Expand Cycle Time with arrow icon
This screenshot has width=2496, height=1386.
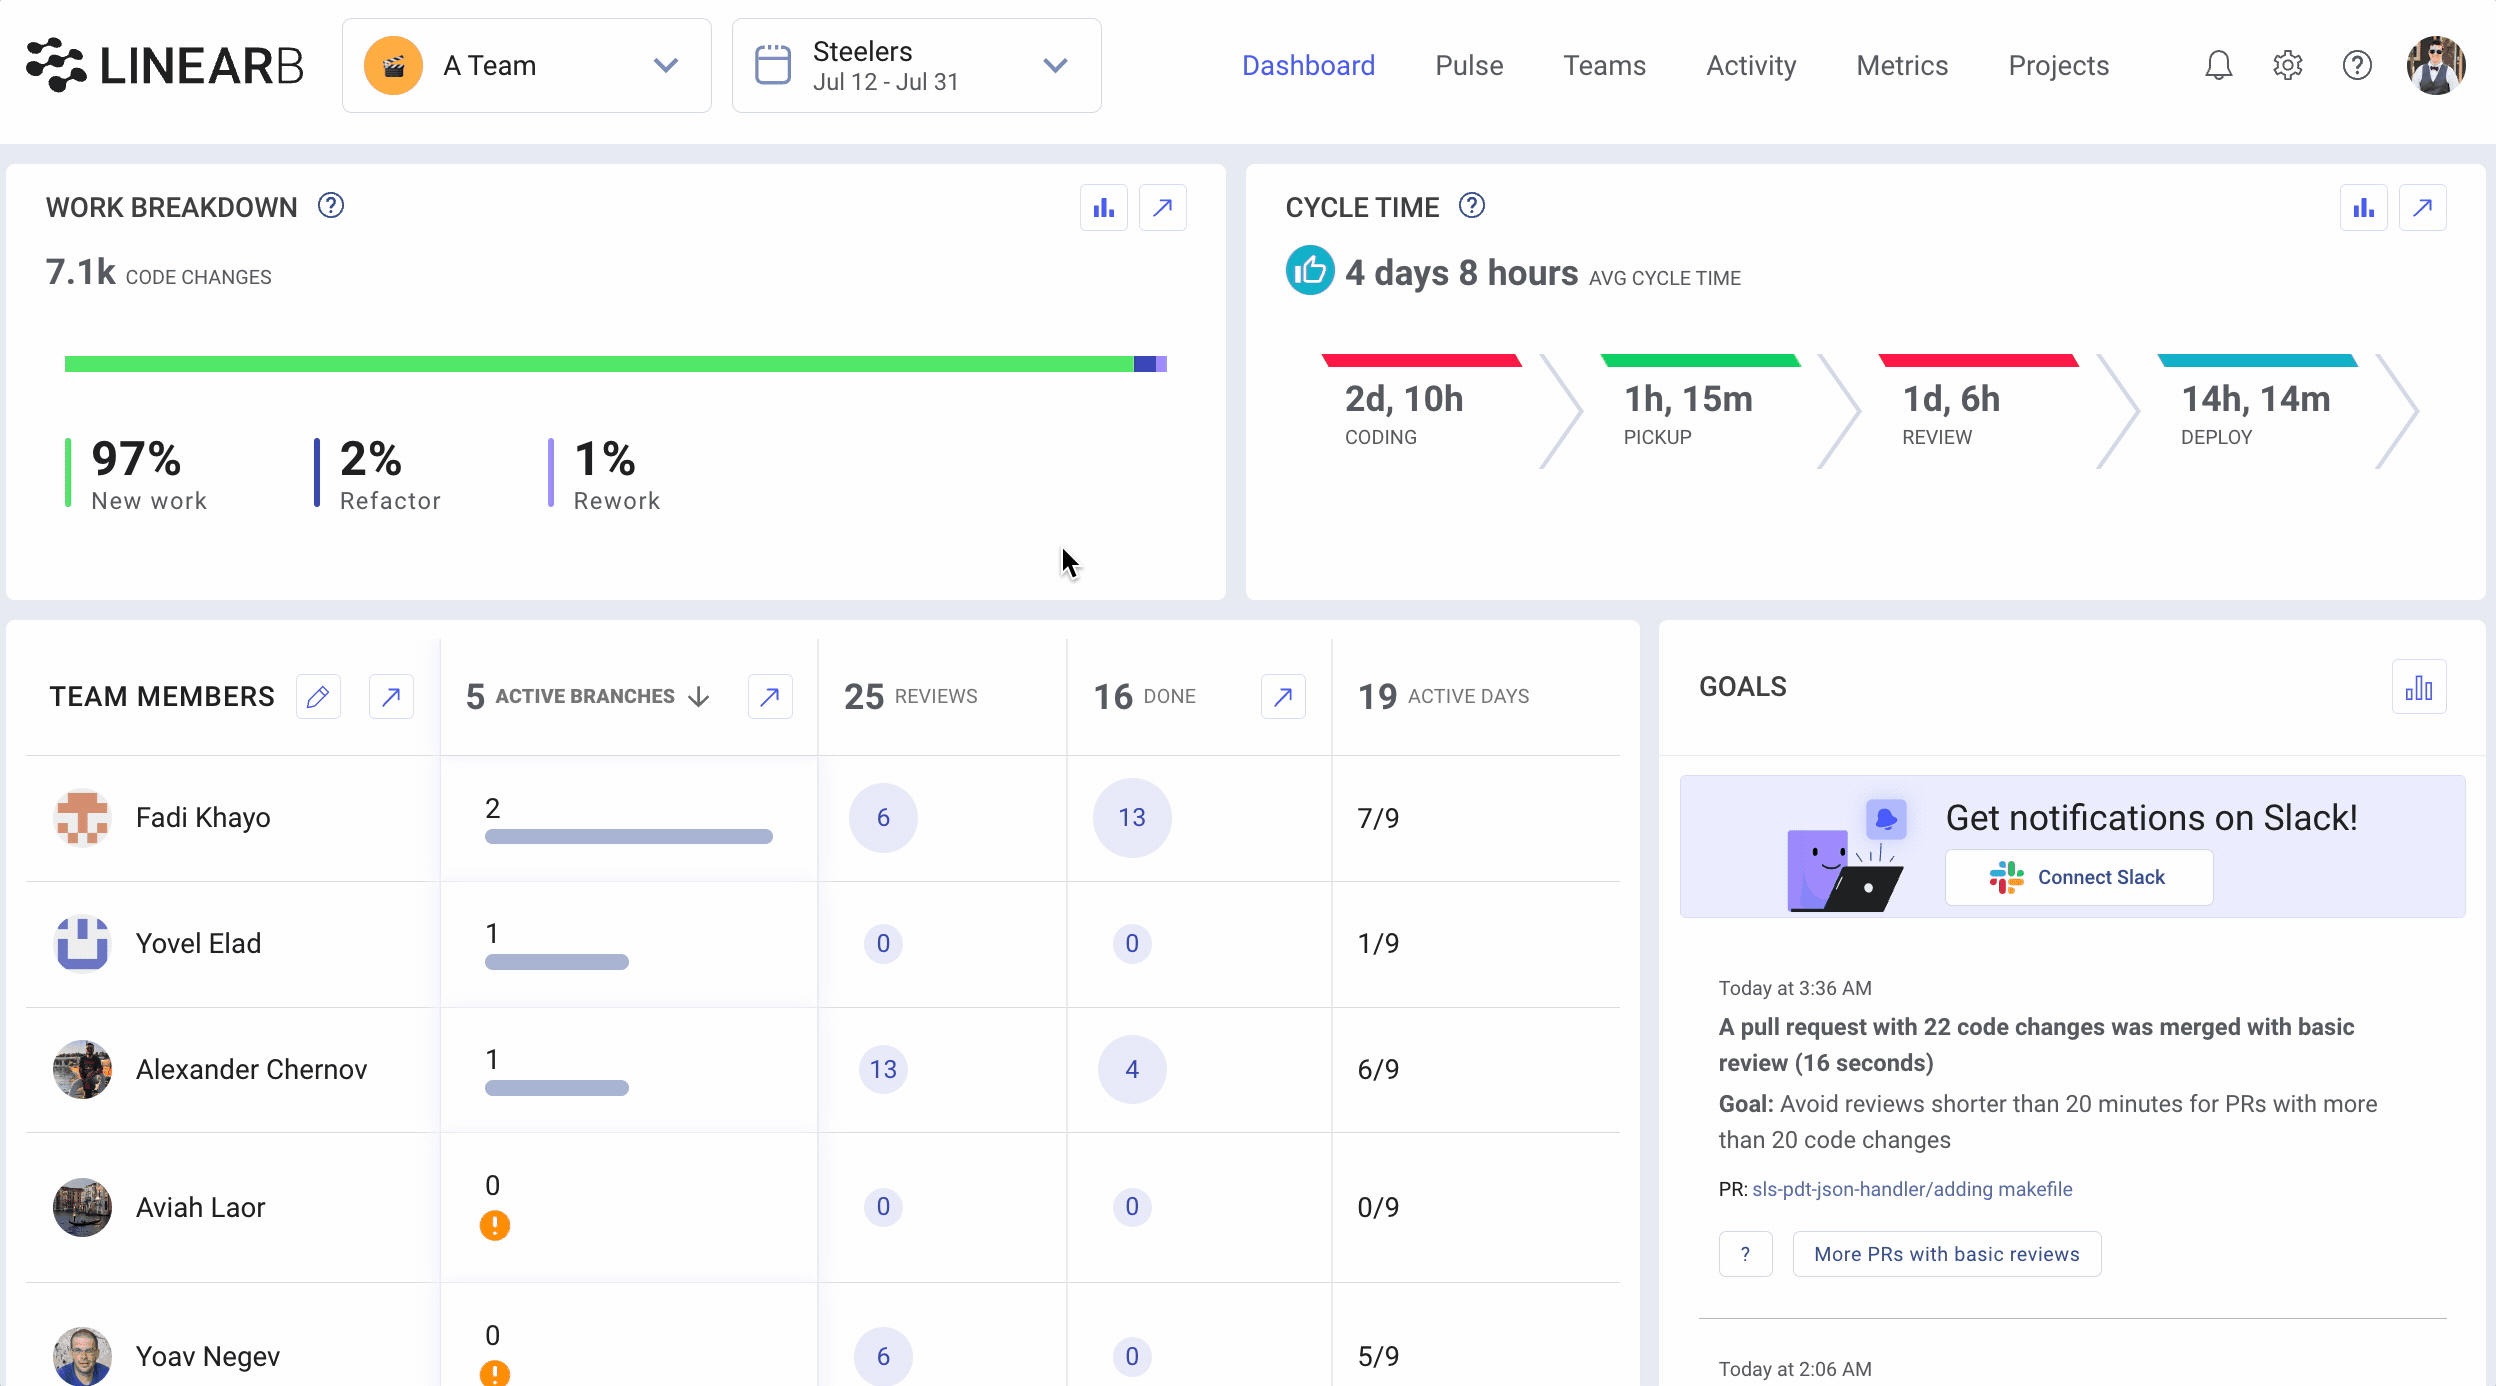coord(2422,208)
